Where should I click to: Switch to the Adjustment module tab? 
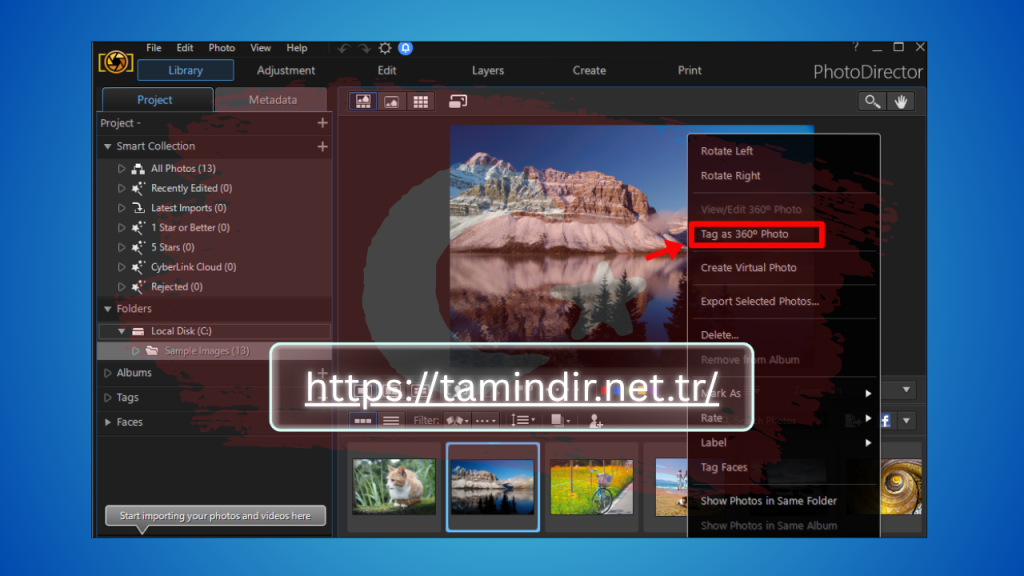[x=285, y=71]
